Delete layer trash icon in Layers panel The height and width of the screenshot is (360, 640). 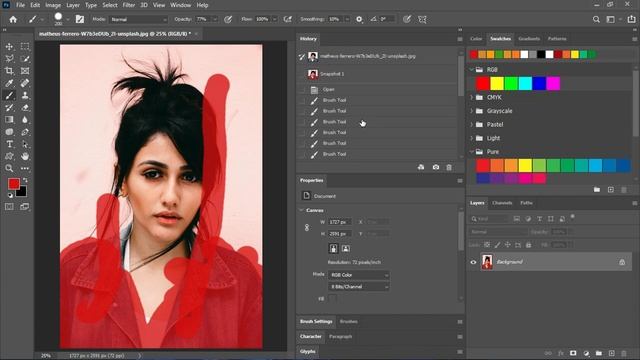624,353
